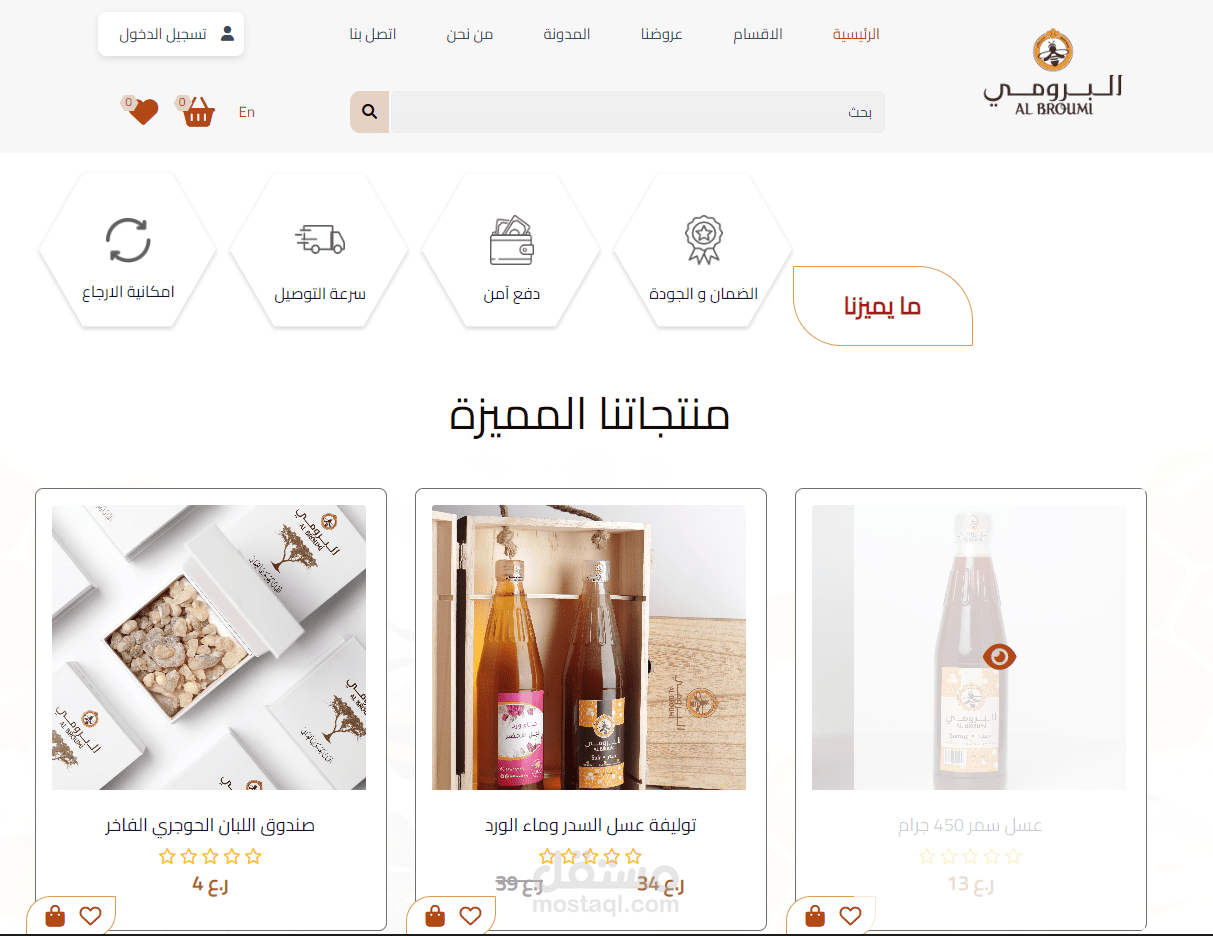Click the بحث search input field
The width and height of the screenshot is (1213, 936).
coord(638,112)
